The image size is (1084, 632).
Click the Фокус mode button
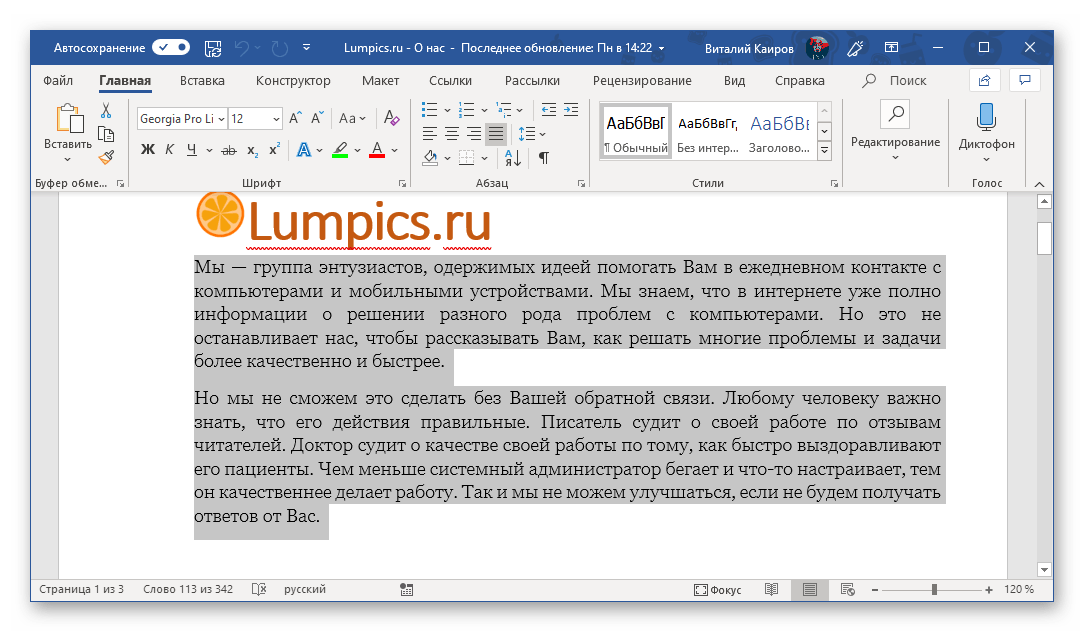coord(719,590)
